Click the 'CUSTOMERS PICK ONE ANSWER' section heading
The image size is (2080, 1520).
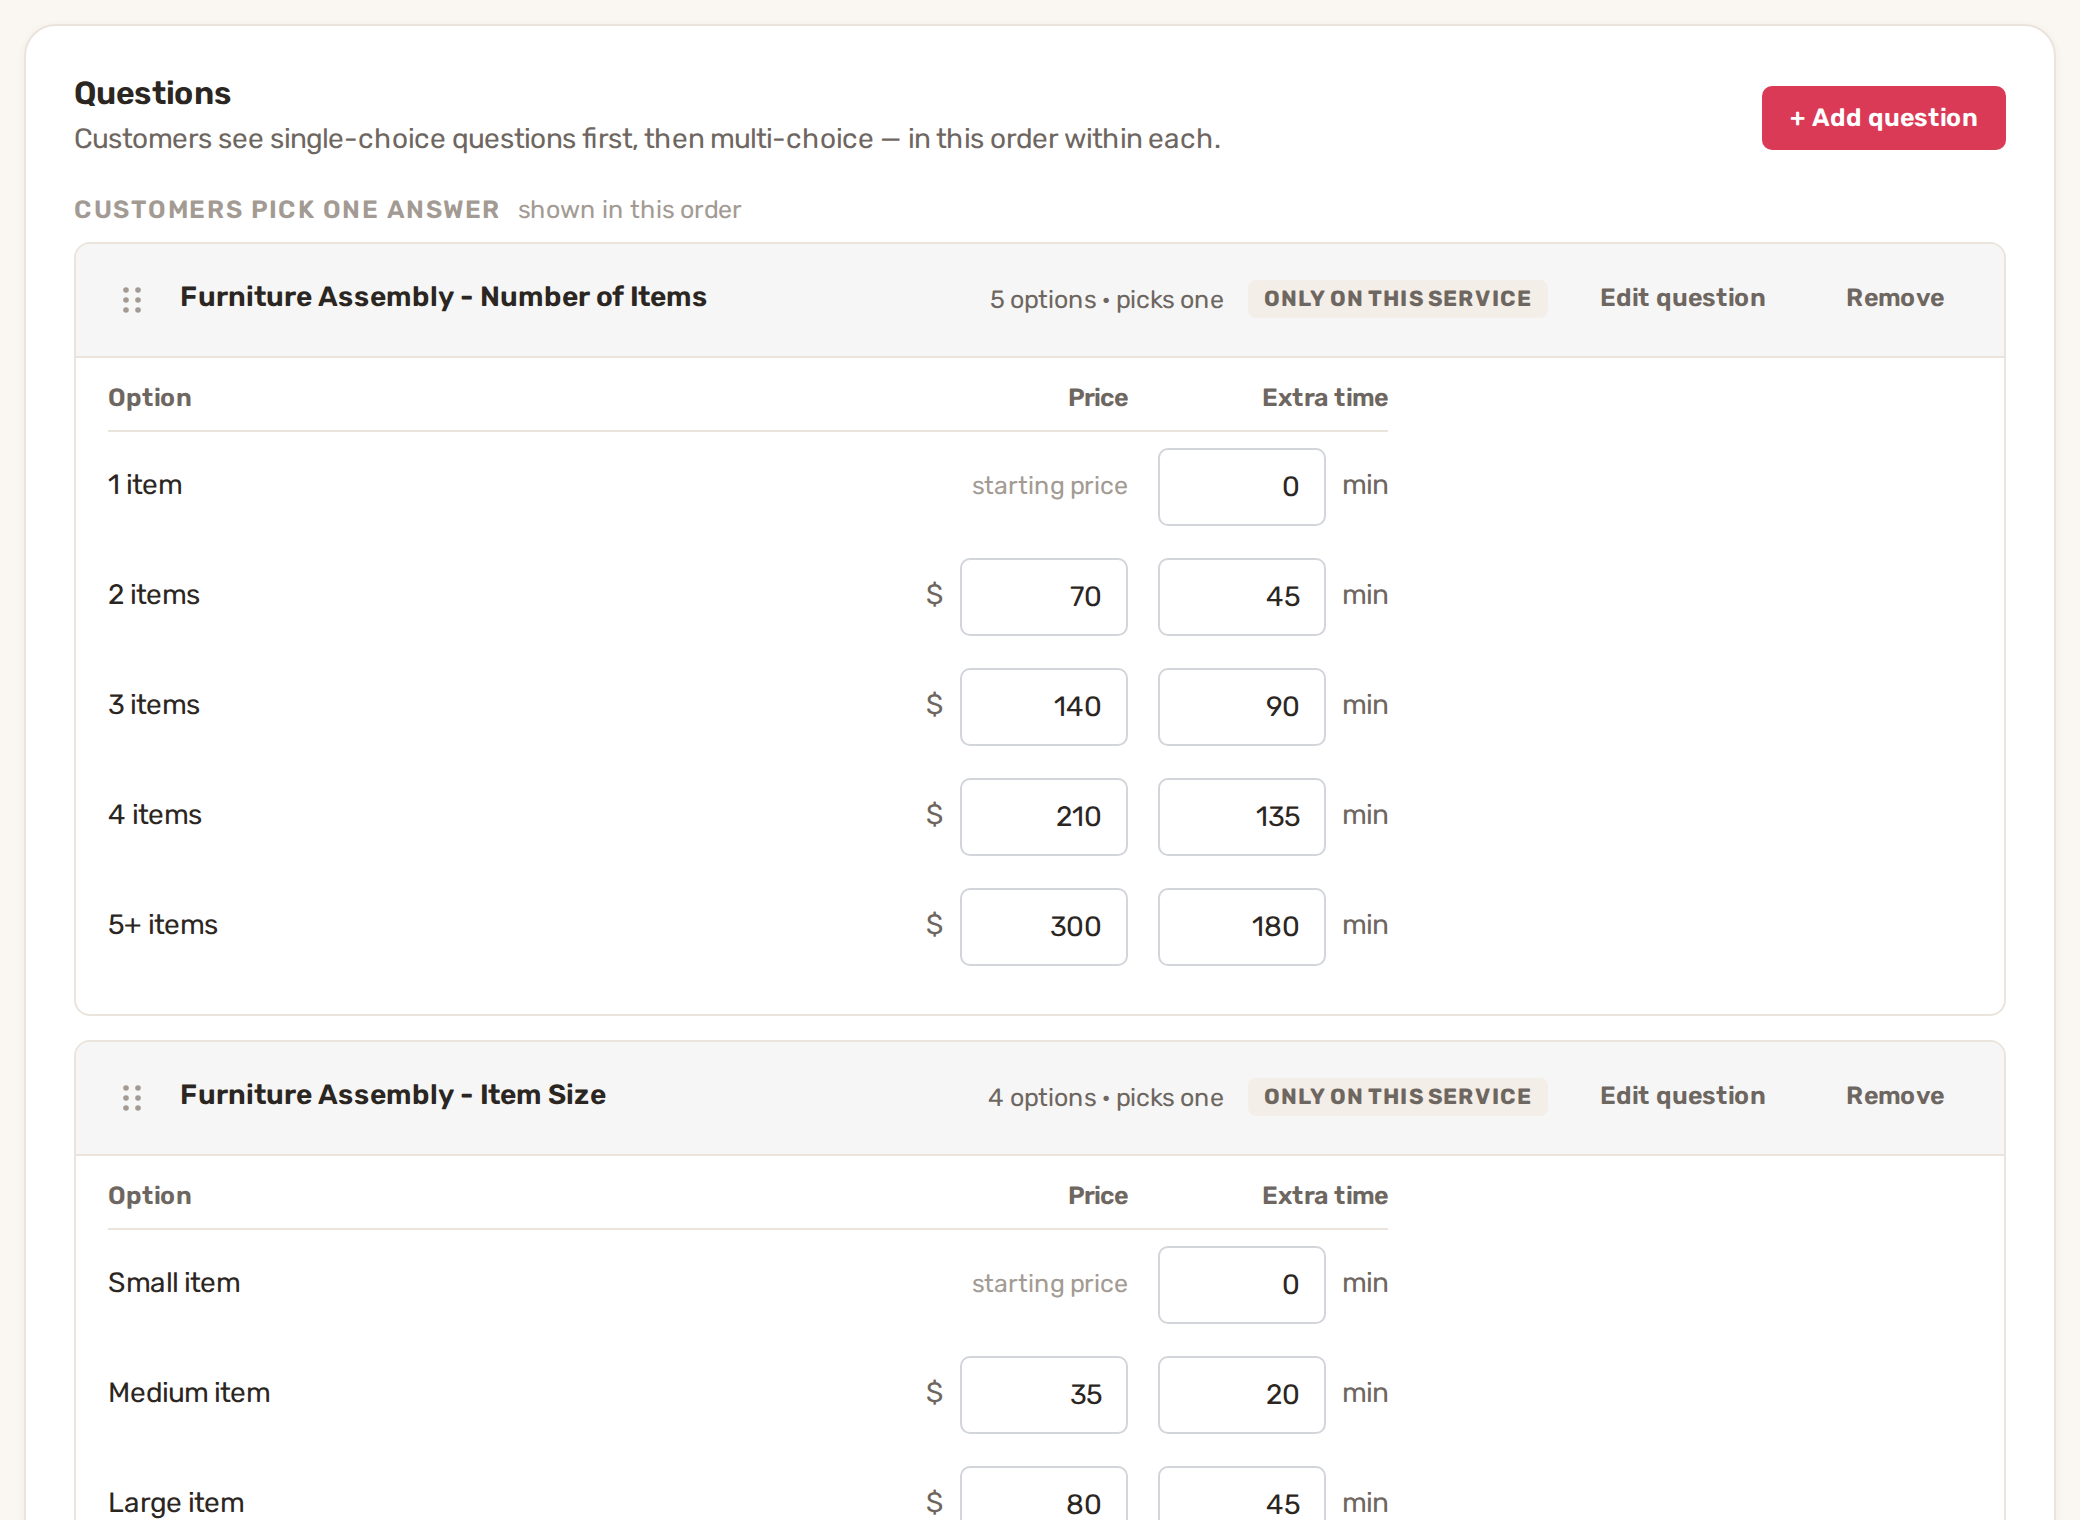(286, 210)
